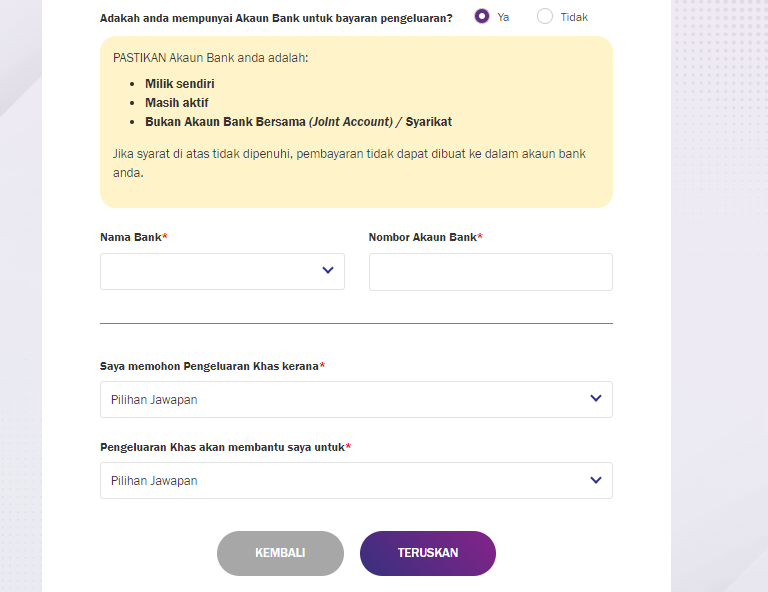This screenshot has height=592, width=768.
Task: Select the 'Tidak' radio button
Action: coord(545,16)
